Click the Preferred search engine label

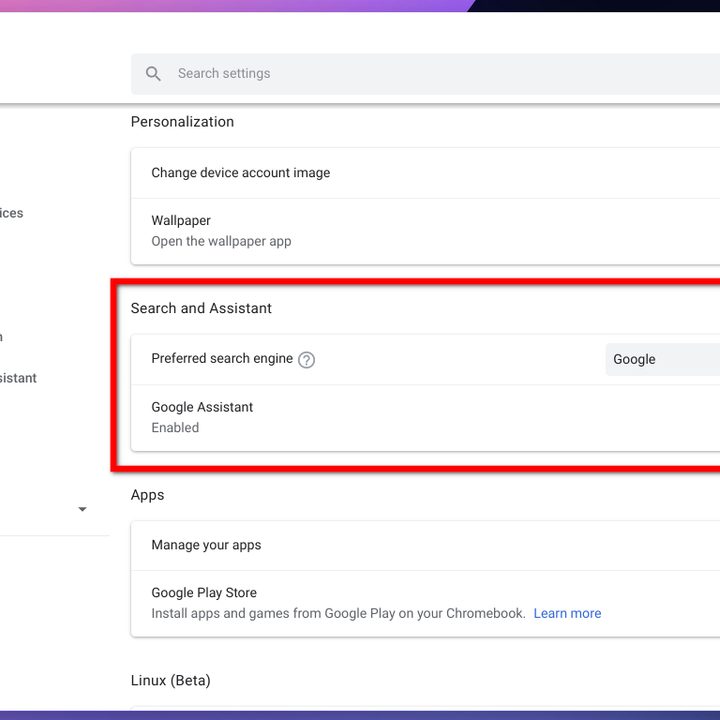[222, 358]
